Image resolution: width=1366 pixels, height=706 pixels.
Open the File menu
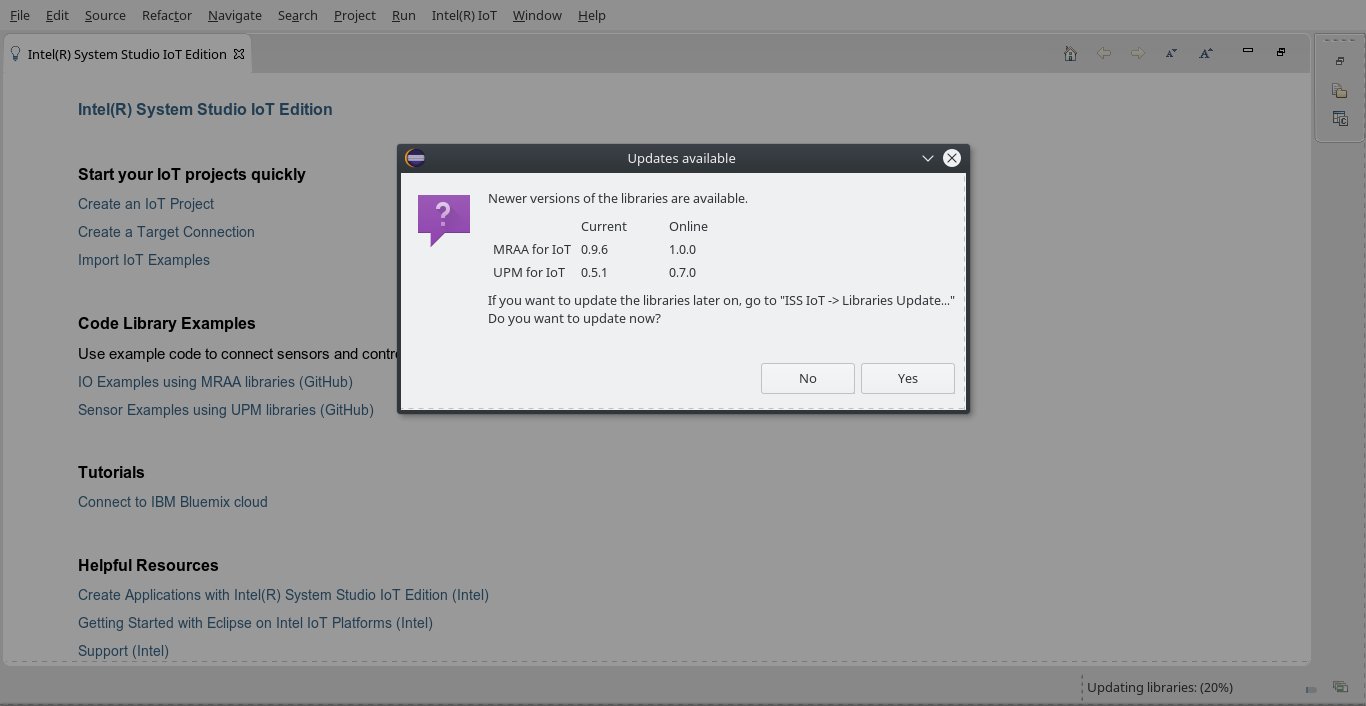19,15
